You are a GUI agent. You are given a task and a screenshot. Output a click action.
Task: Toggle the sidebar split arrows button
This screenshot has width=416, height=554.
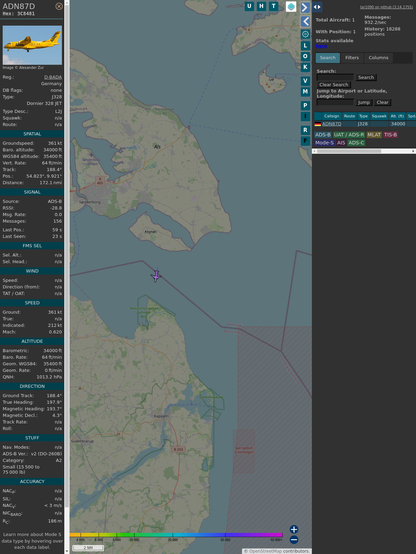pos(317,7)
